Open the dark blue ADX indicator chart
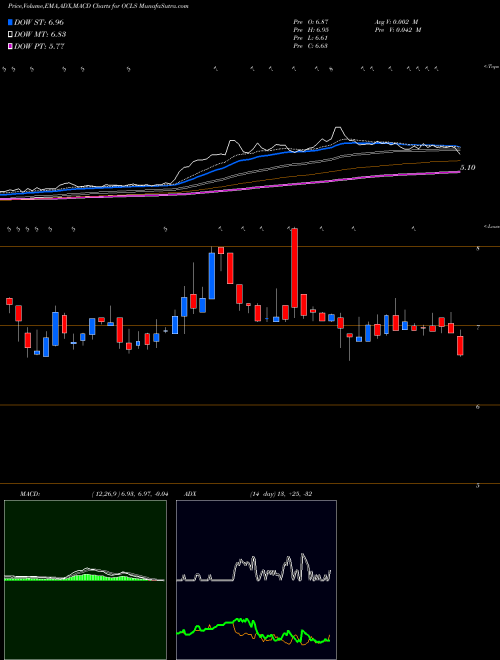Screen dimensions: 500x660 (256, 580)
